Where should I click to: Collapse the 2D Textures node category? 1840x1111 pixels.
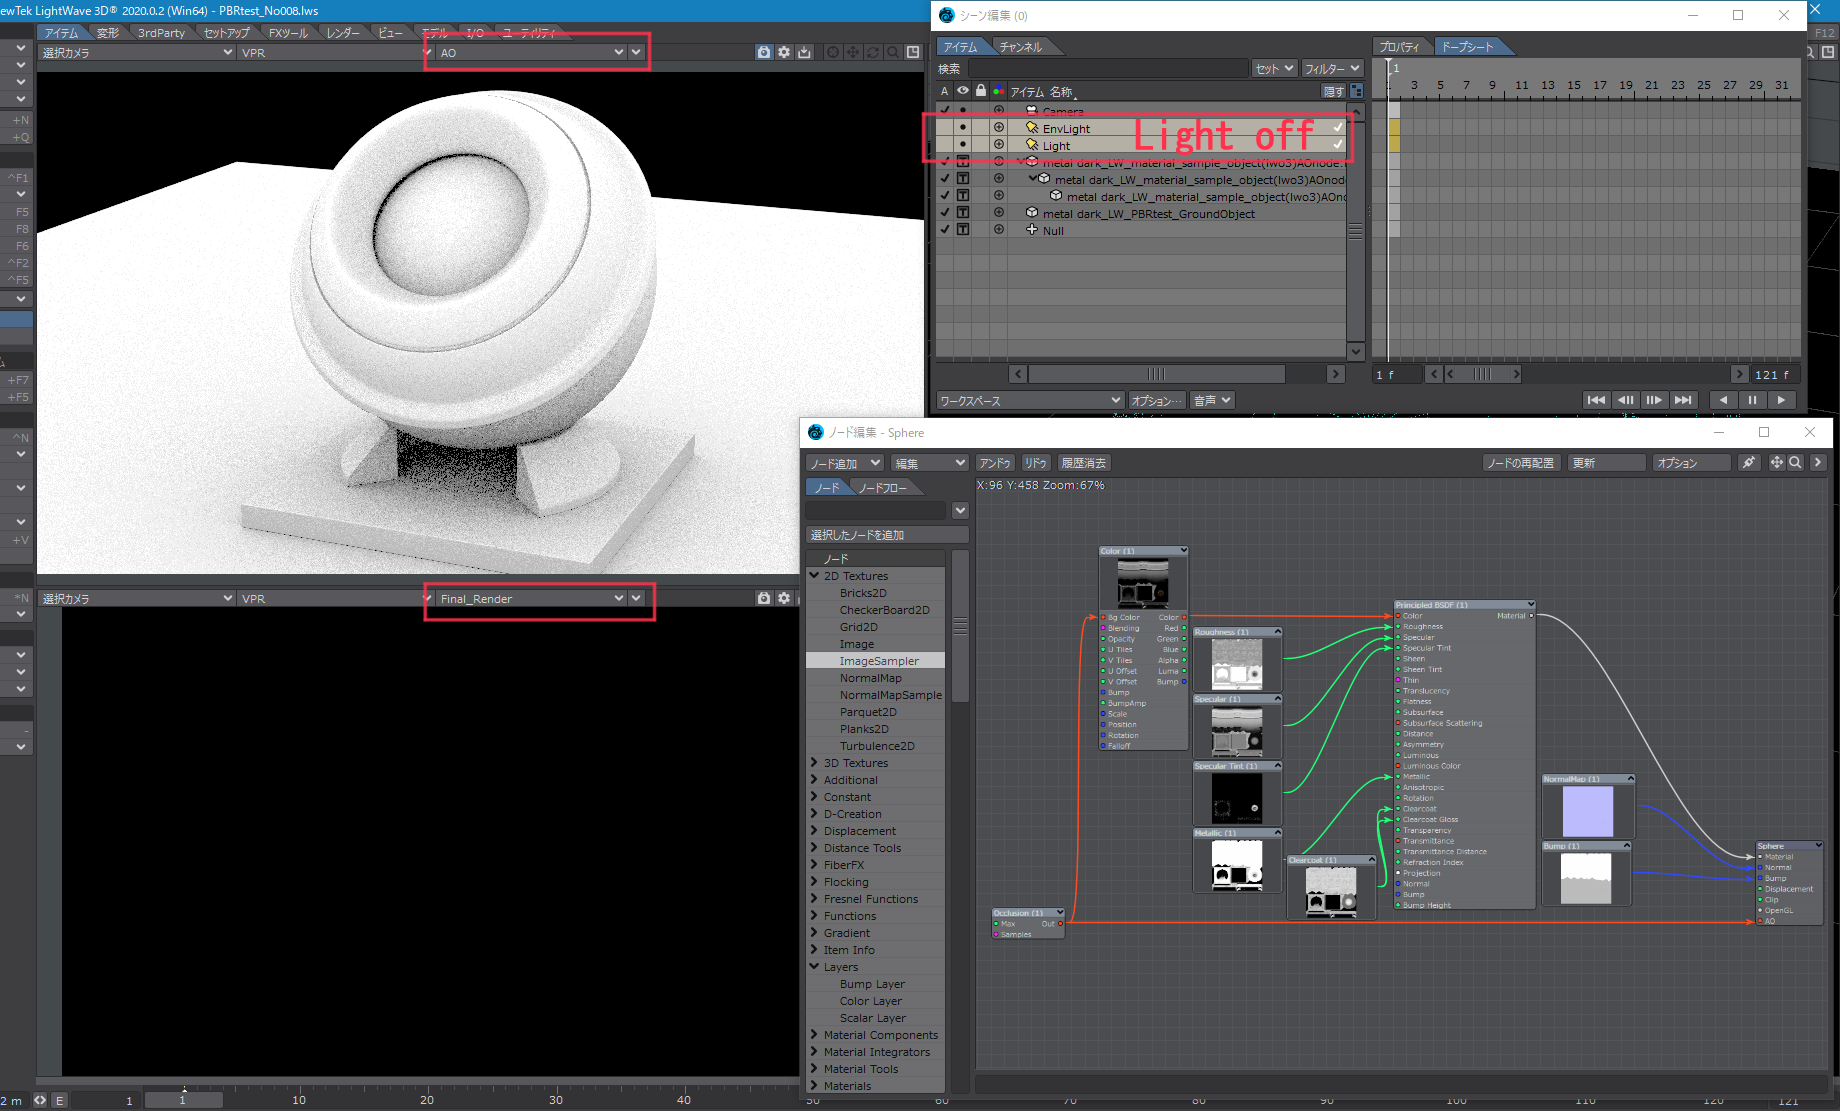click(x=815, y=575)
